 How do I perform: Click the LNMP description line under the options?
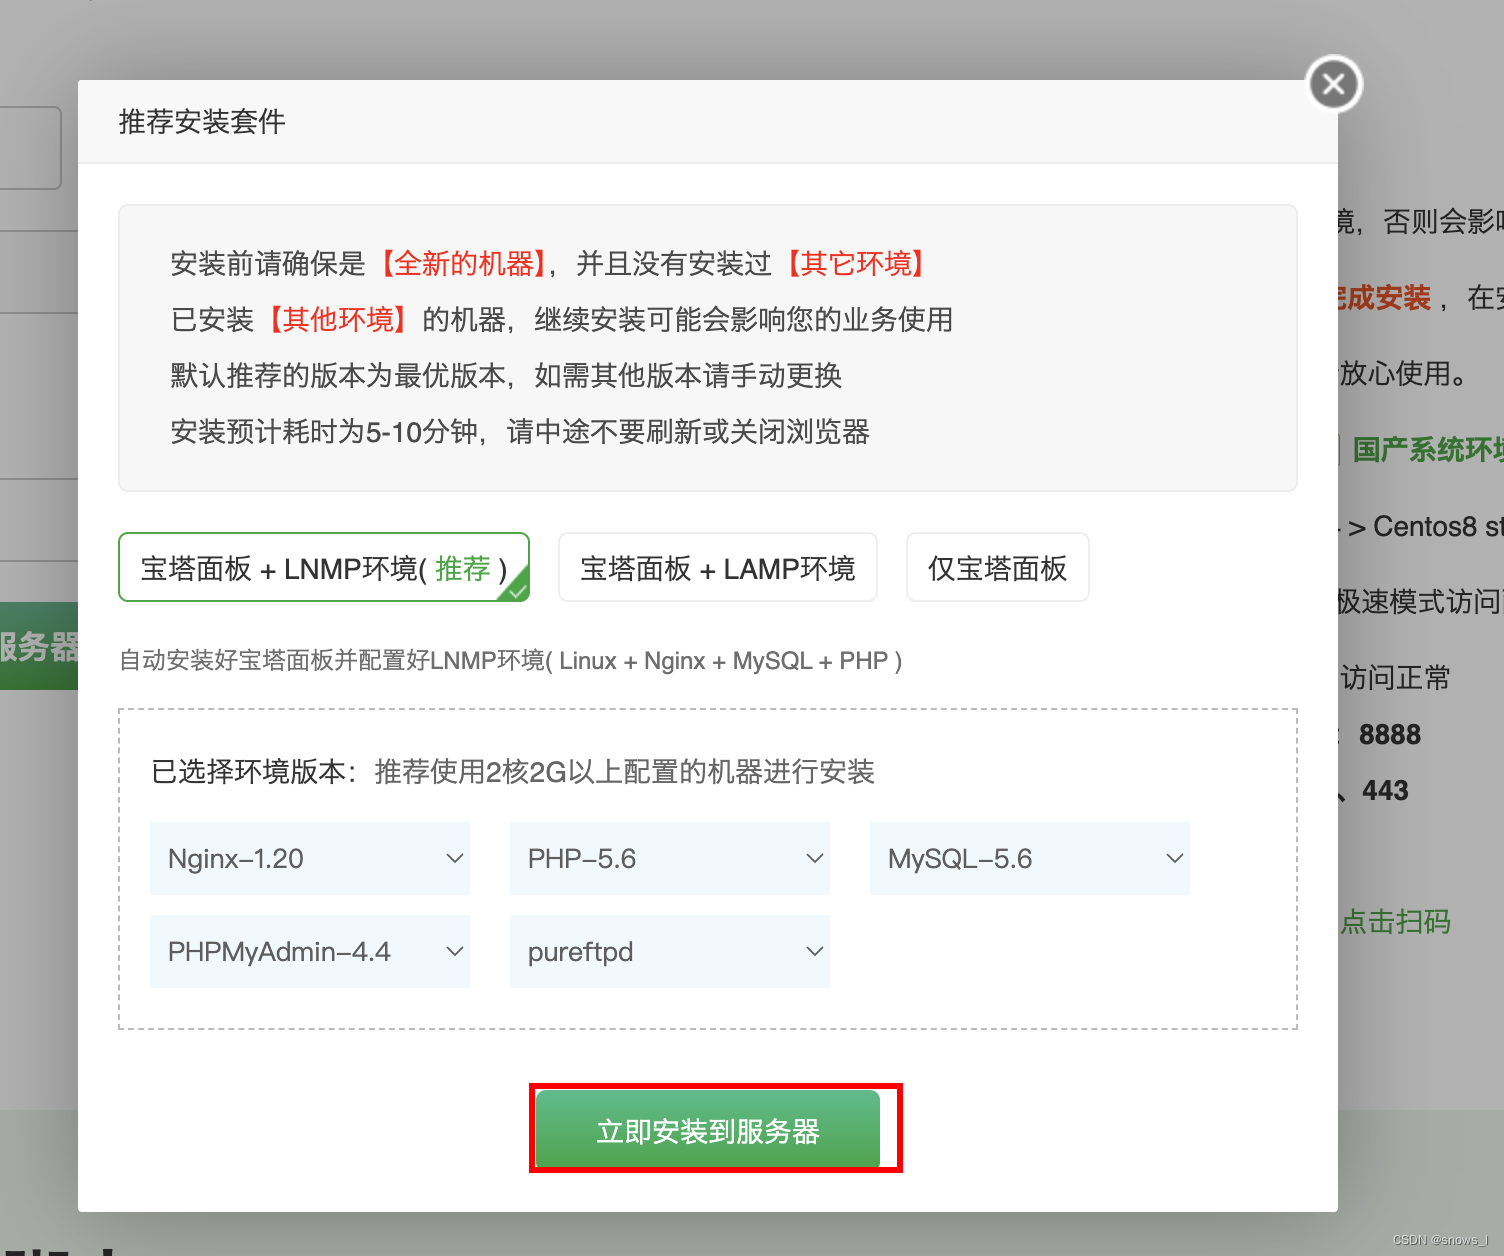click(511, 661)
